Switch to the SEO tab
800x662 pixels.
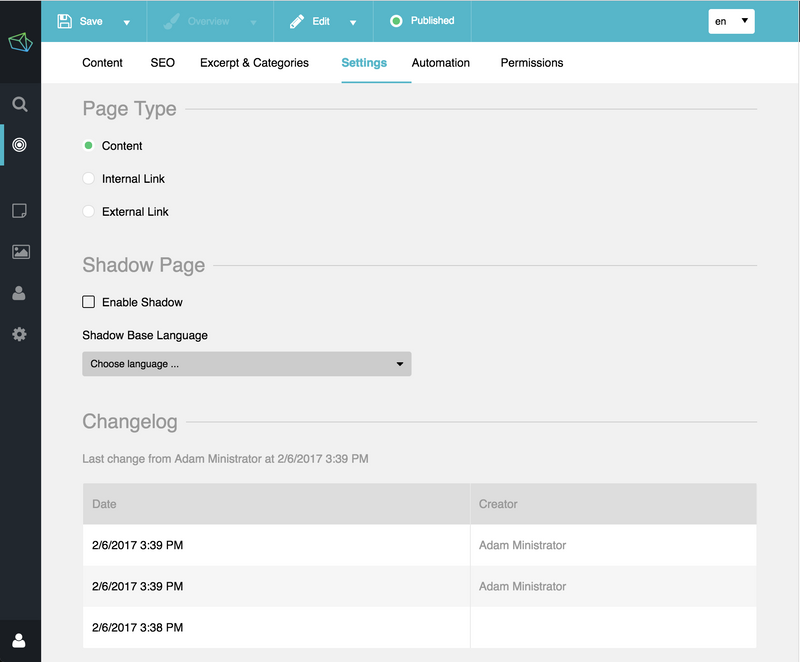click(163, 63)
